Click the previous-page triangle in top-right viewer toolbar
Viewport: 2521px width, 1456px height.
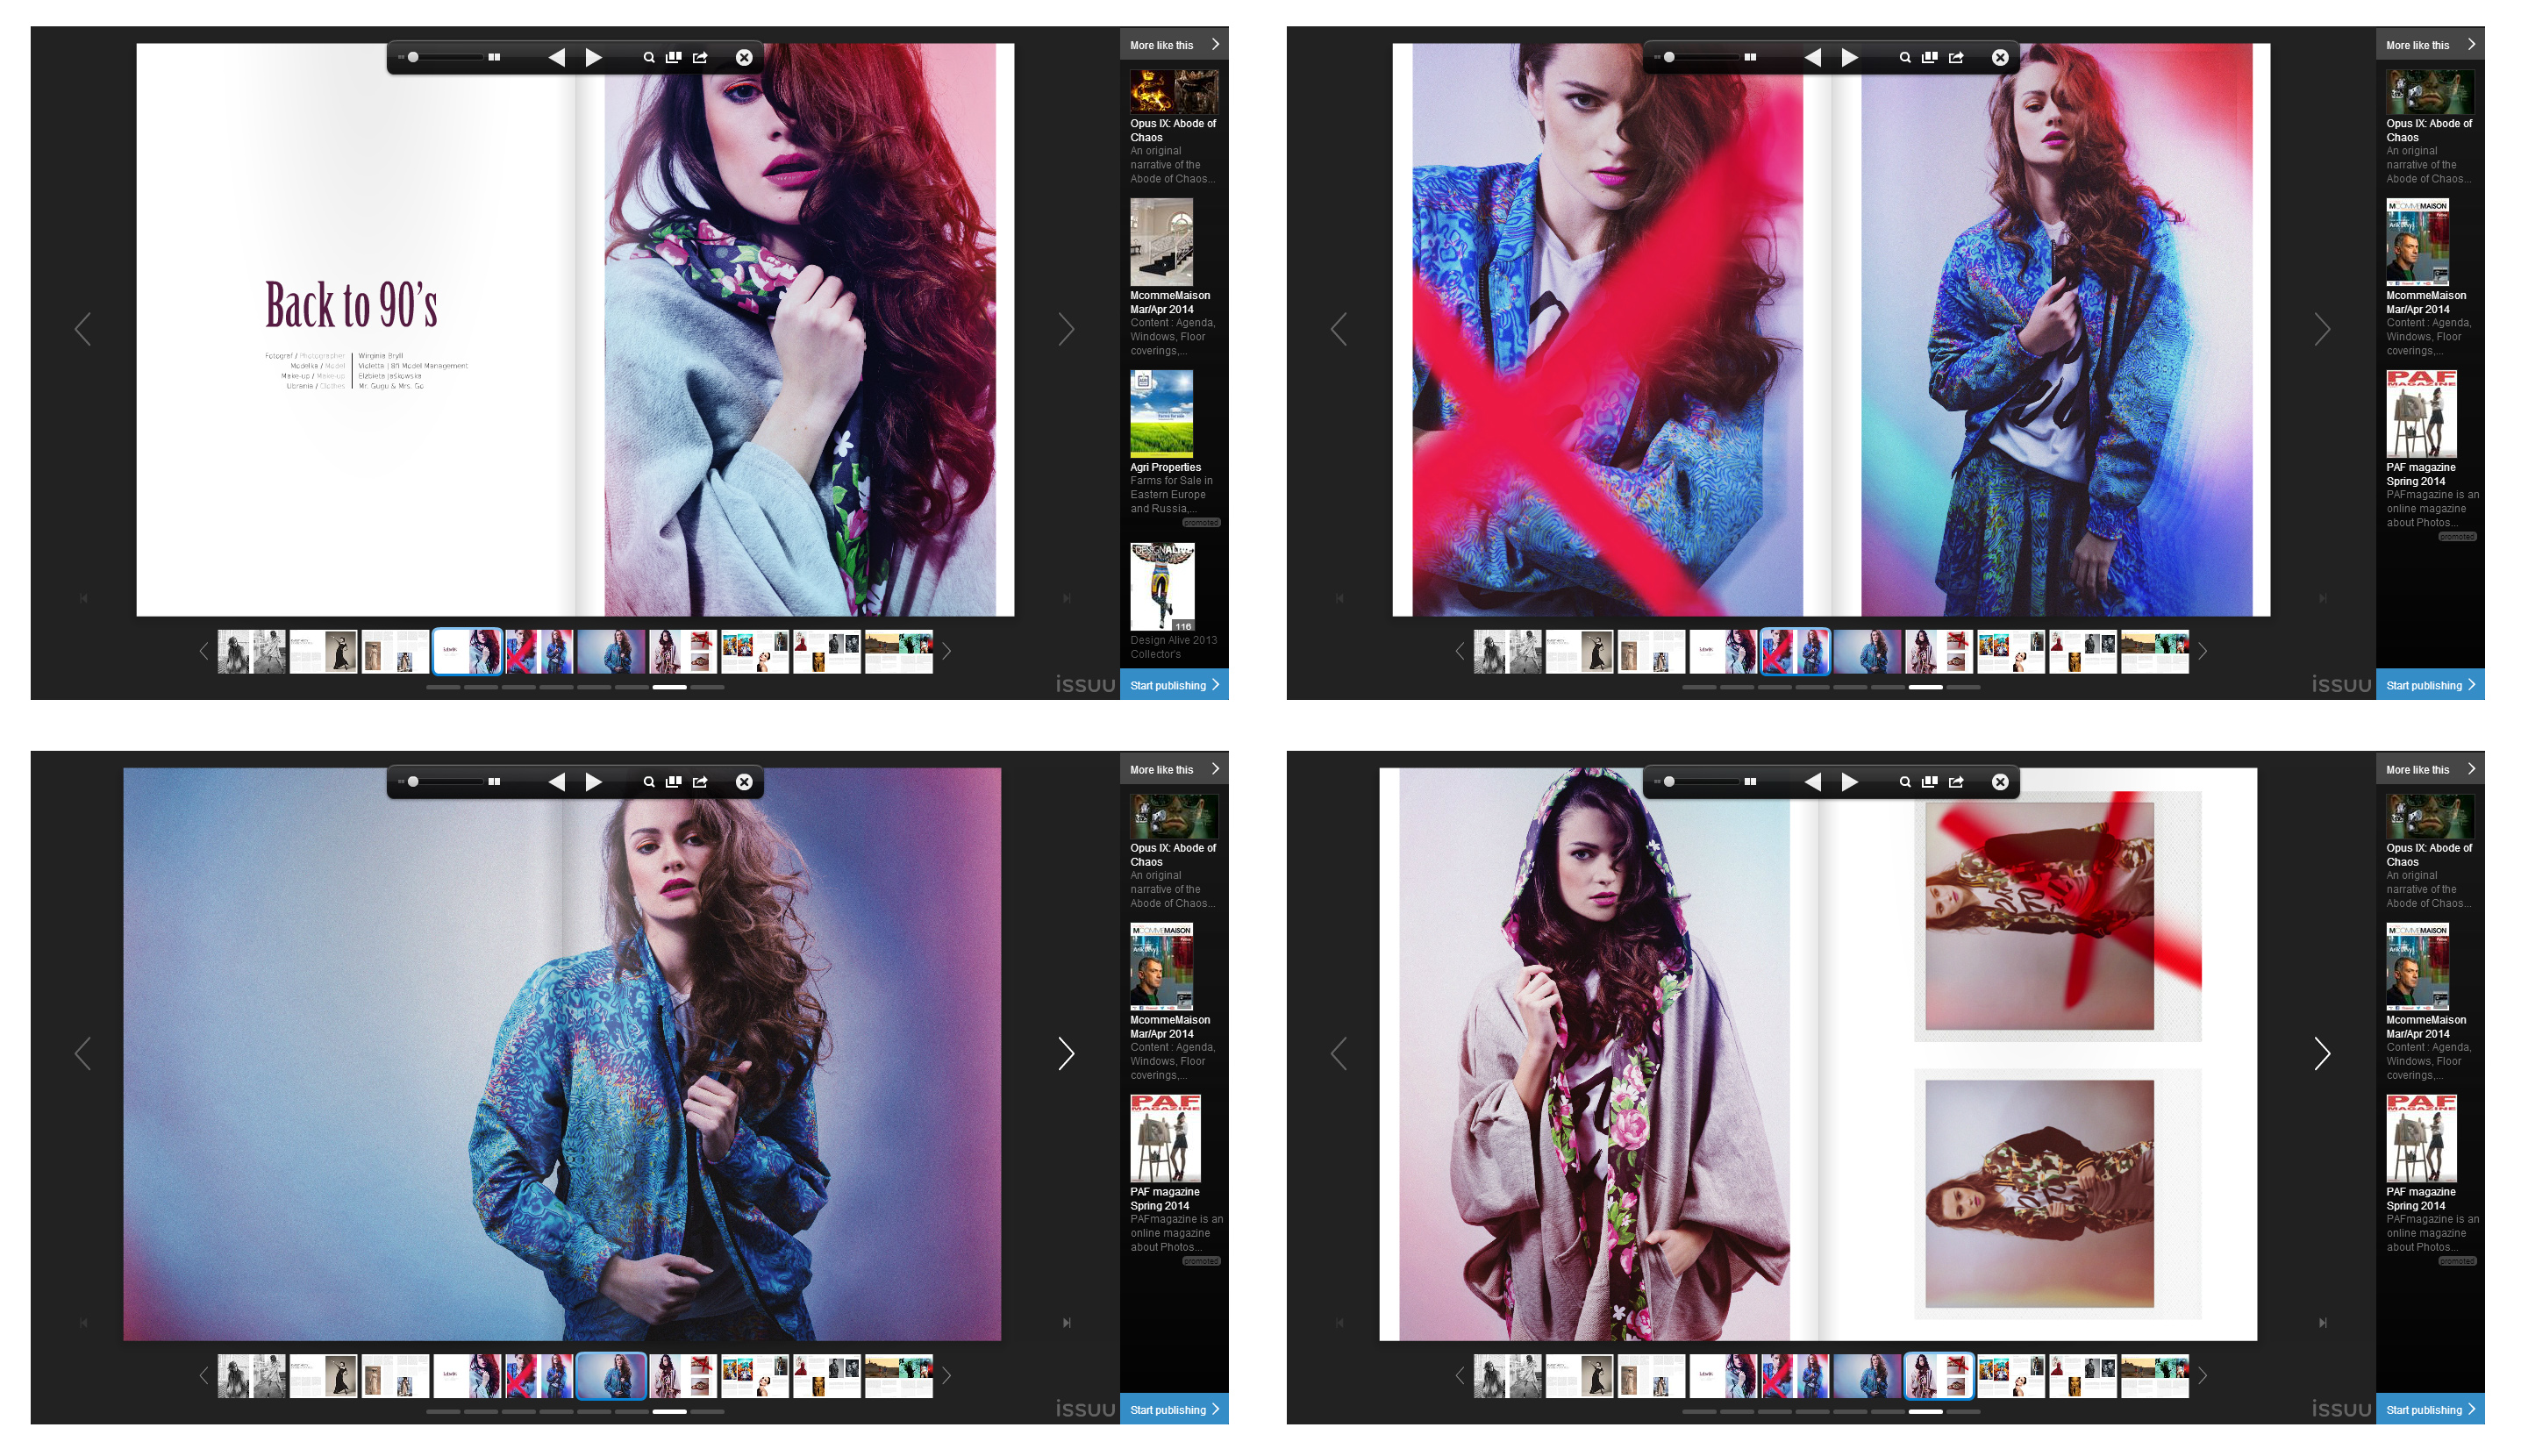pos(1813,58)
